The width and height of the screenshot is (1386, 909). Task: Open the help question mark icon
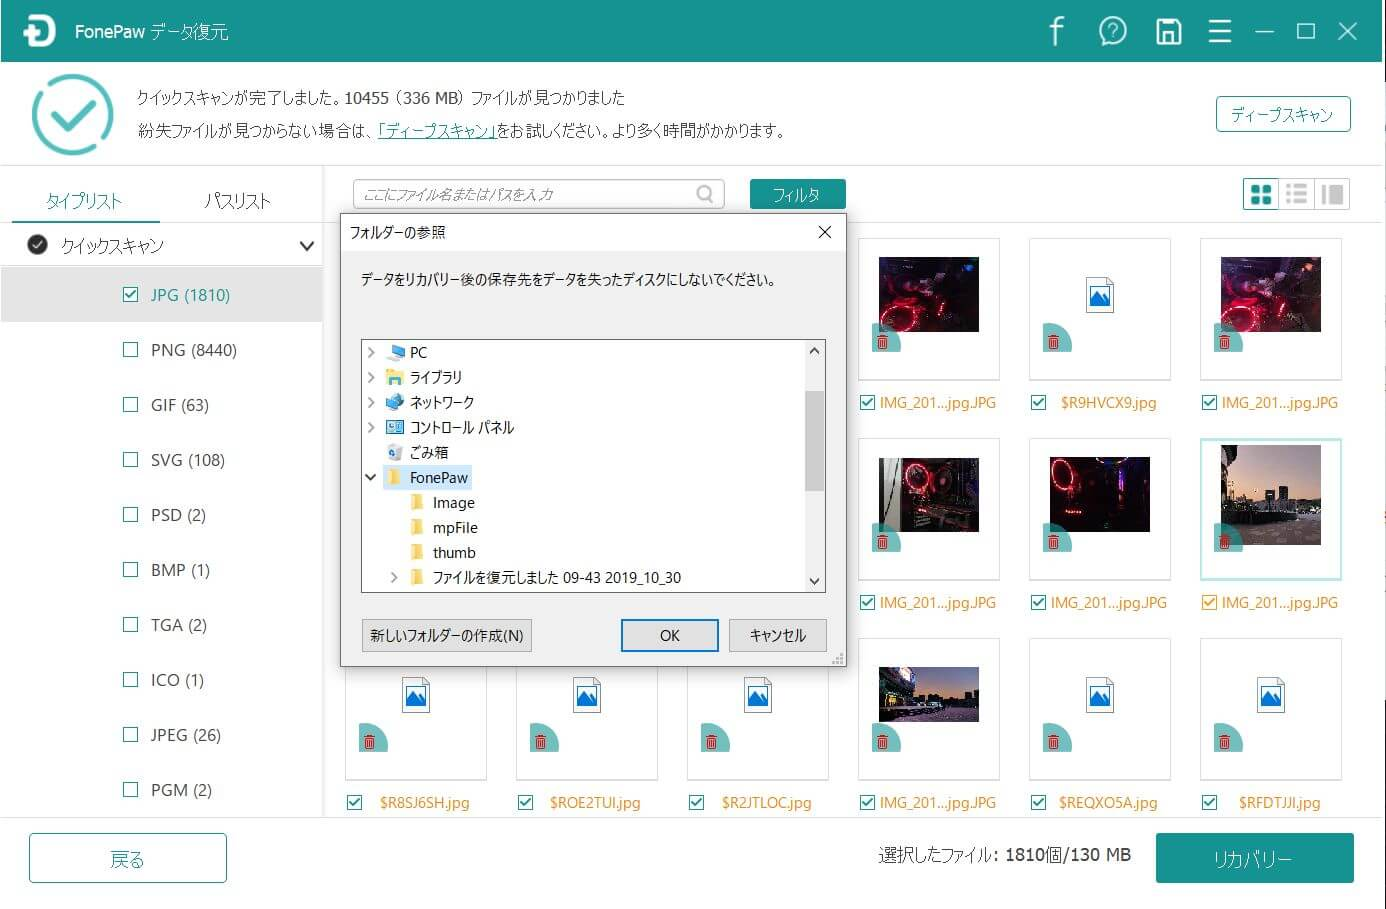[1112, 31]
